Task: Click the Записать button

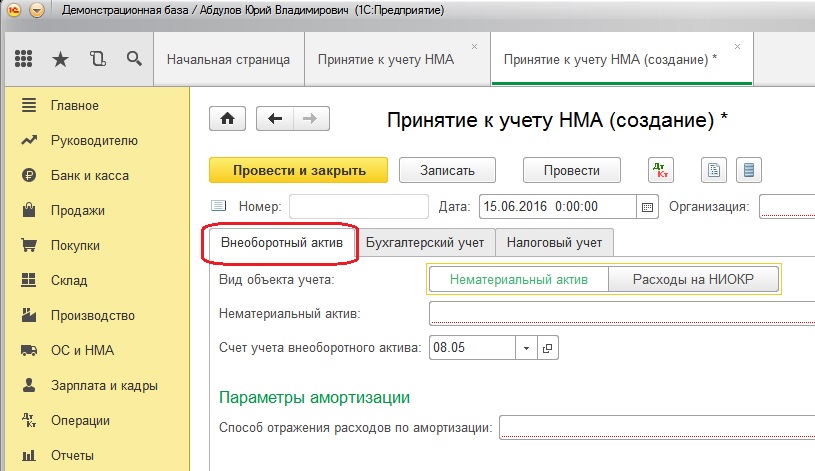Action: pos(447,170)
